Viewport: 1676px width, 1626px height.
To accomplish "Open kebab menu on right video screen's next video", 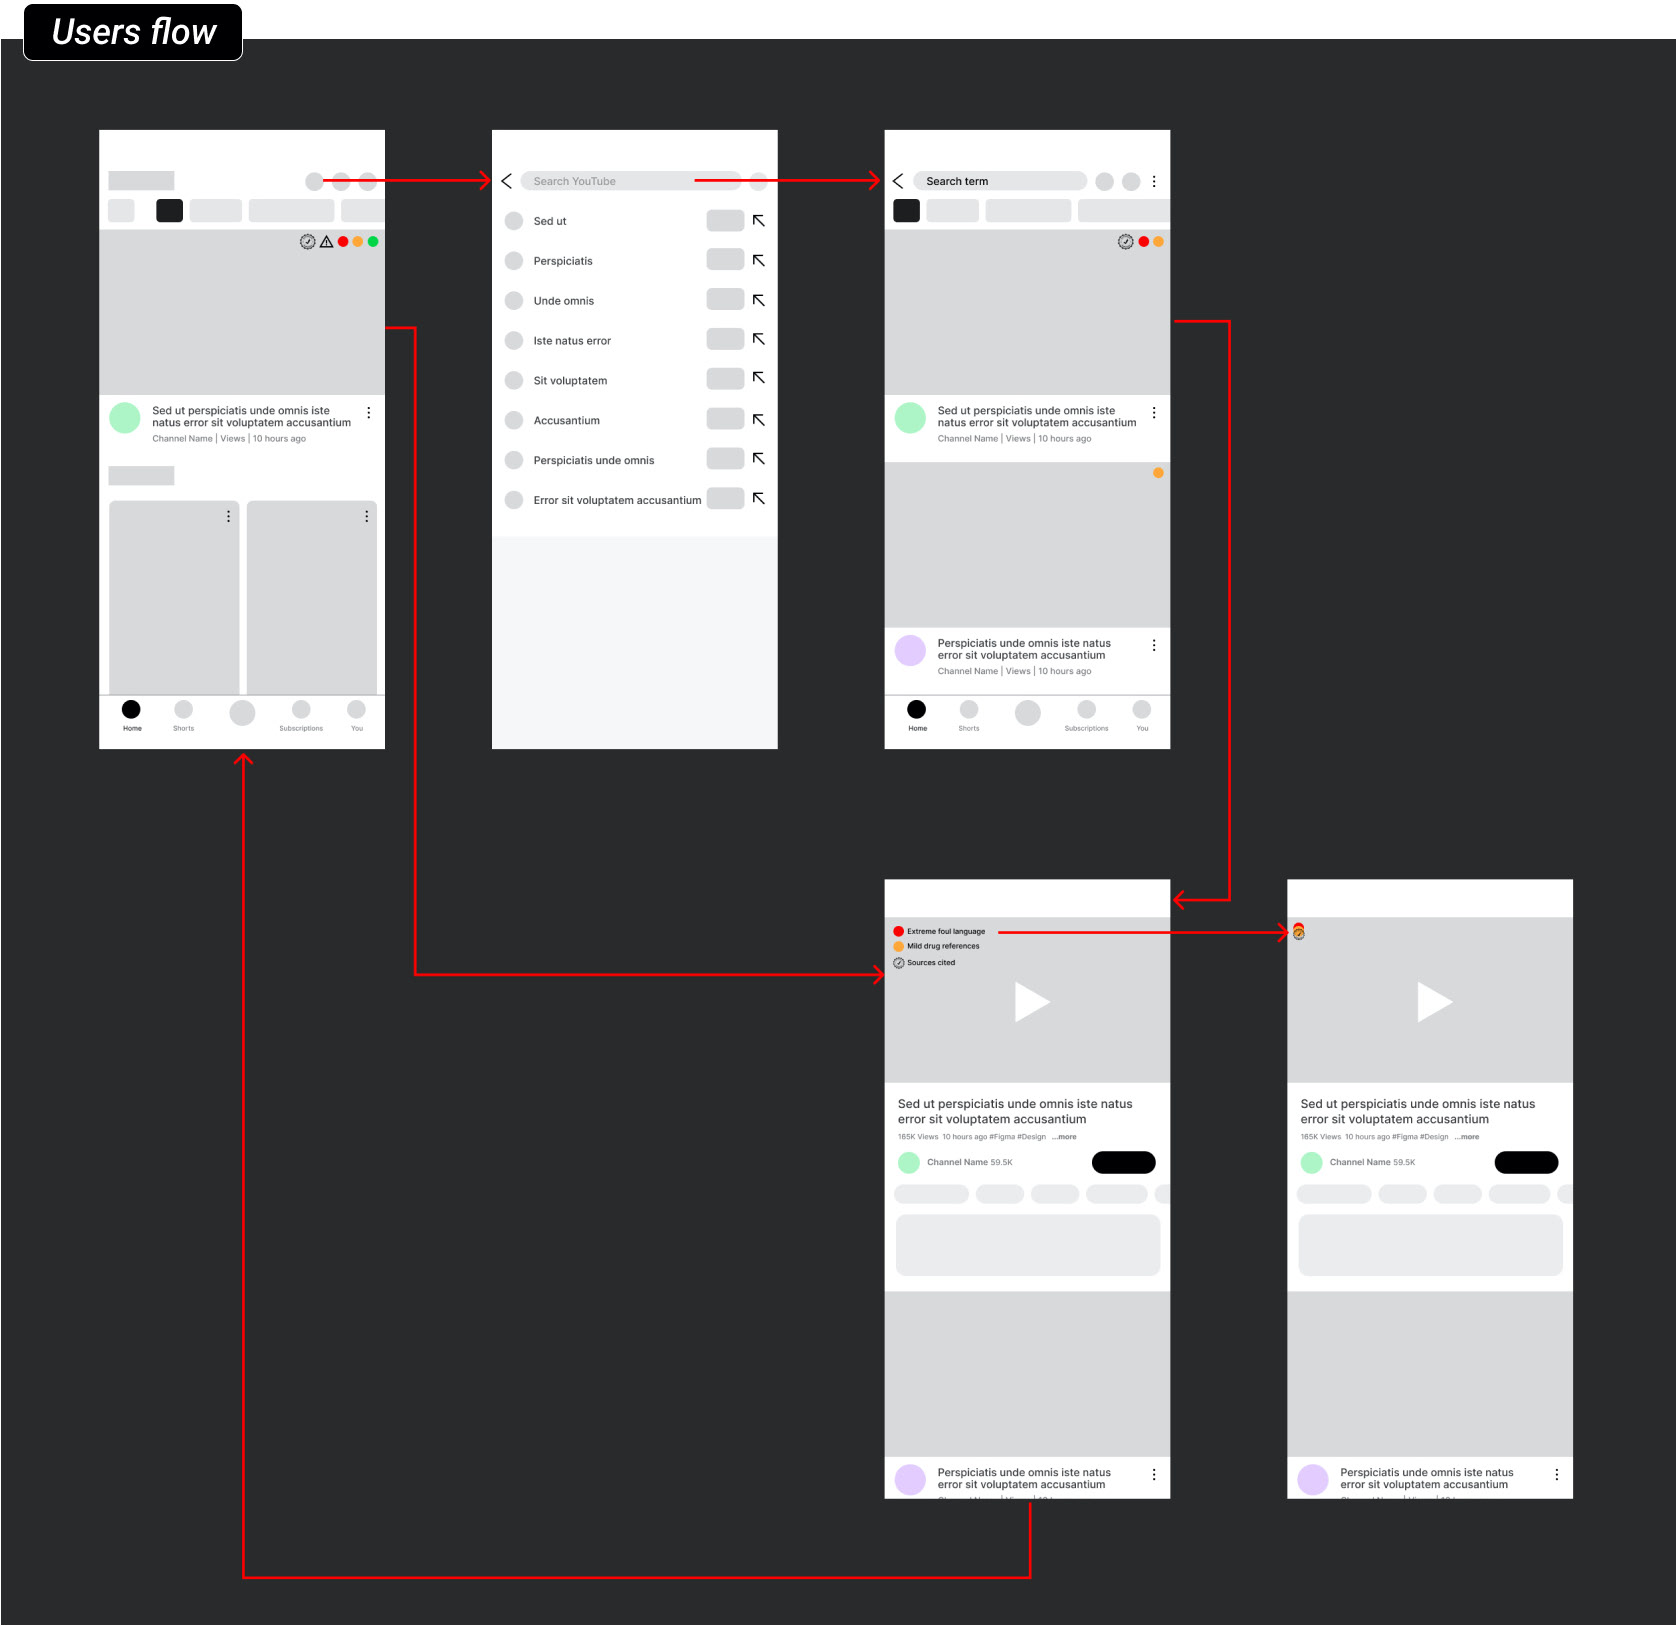I will tap(1557, 1475).
